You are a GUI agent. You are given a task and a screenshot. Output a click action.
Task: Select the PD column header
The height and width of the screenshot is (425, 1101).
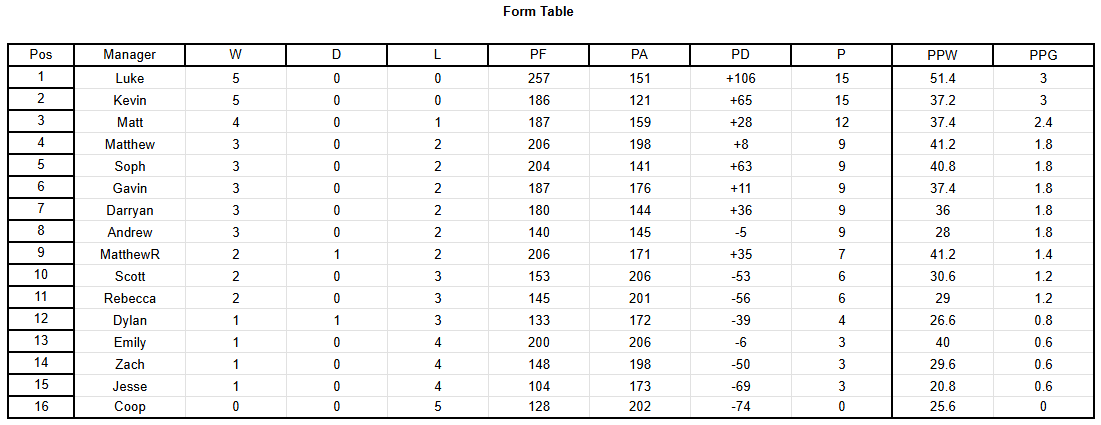coord(740,55)
